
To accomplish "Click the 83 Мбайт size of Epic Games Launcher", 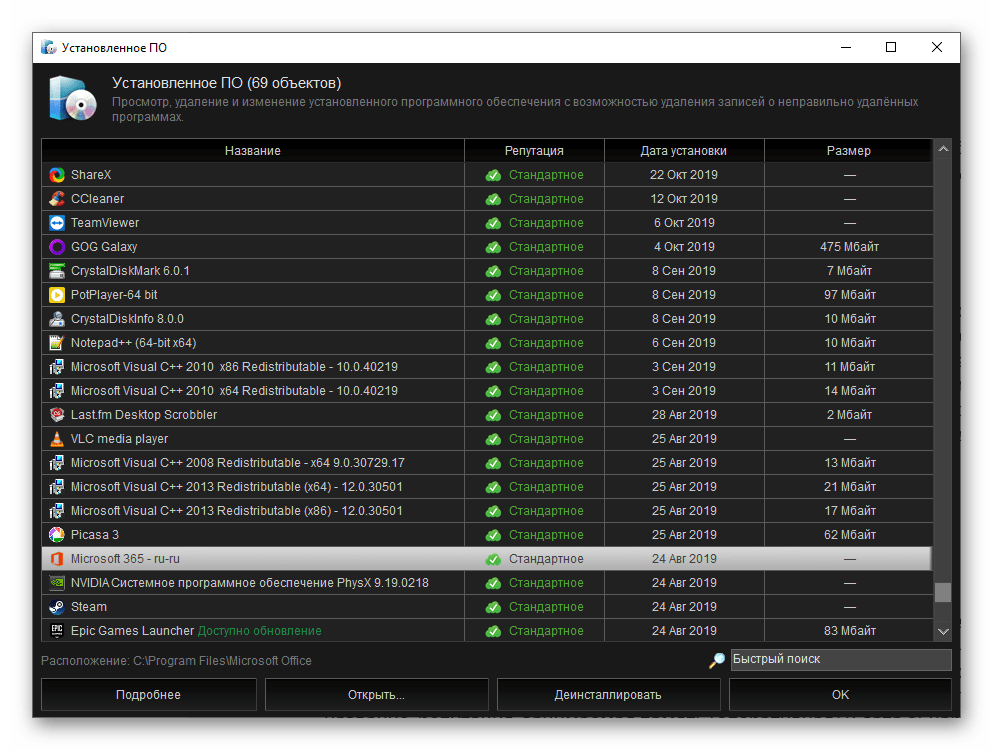I will (x=850, y=631).
